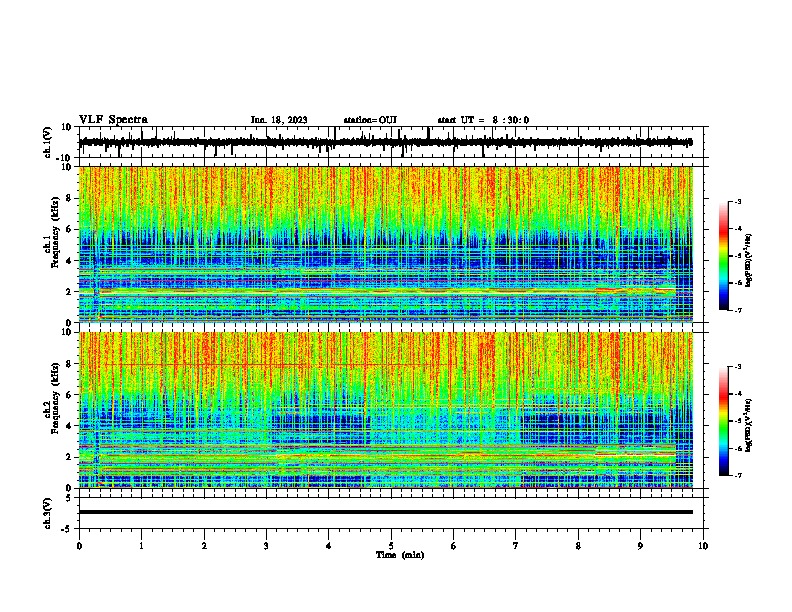Viewport: 792px width, 612px height.
Task: Click the ch.1 spectrogram color scale bar
Action: (x=724, y=256)
